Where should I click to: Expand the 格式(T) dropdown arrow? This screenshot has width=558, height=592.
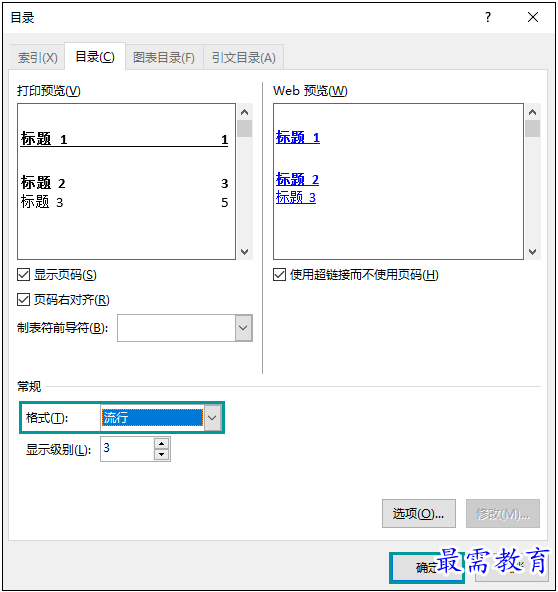[212, 418]
